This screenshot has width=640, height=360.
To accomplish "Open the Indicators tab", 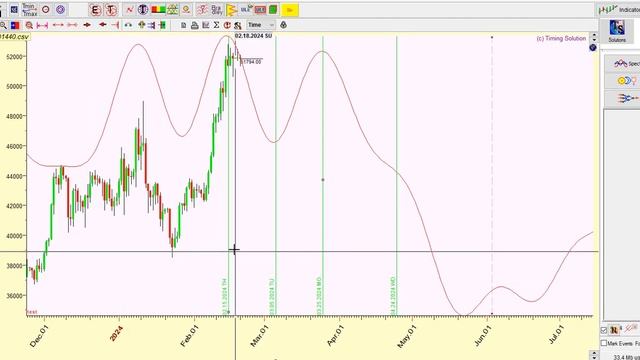I will 619,9.
